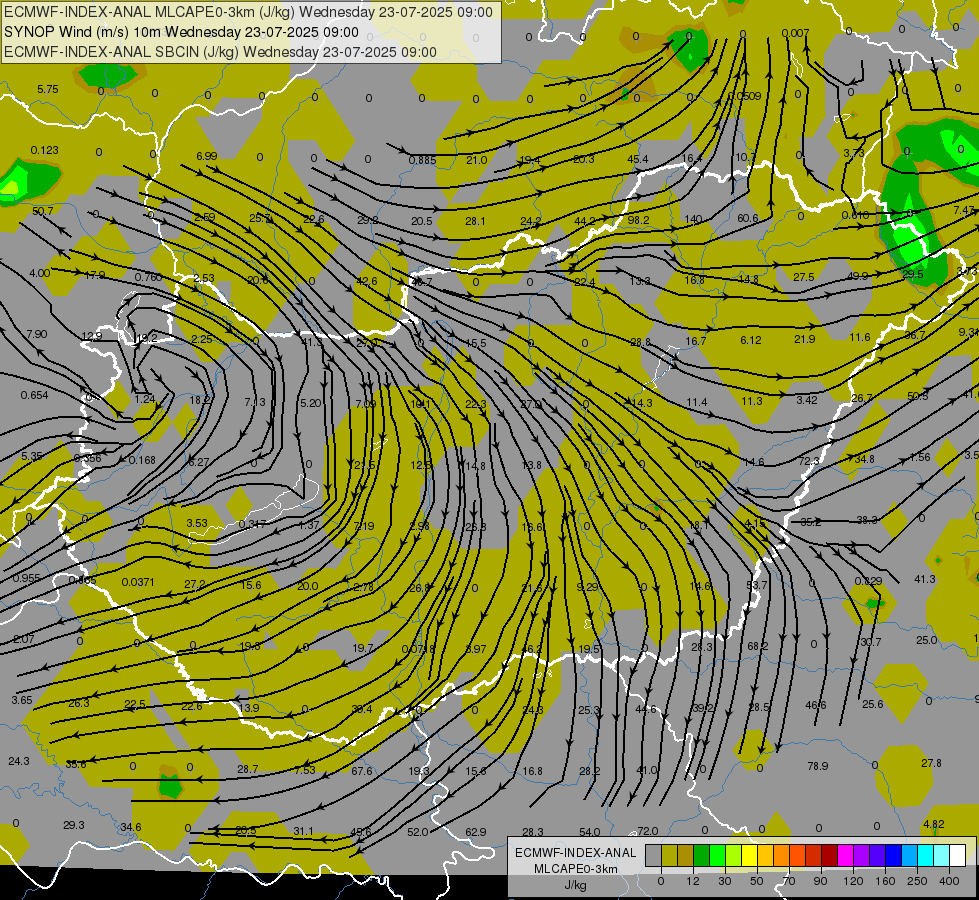Click the map value '0.123'

pyautogui.click(x=44, y=150)
